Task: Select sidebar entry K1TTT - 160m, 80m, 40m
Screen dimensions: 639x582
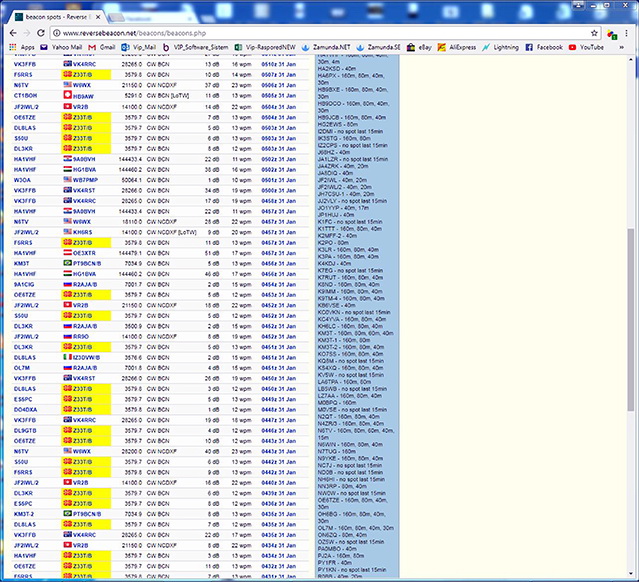Action: point(350,229)
